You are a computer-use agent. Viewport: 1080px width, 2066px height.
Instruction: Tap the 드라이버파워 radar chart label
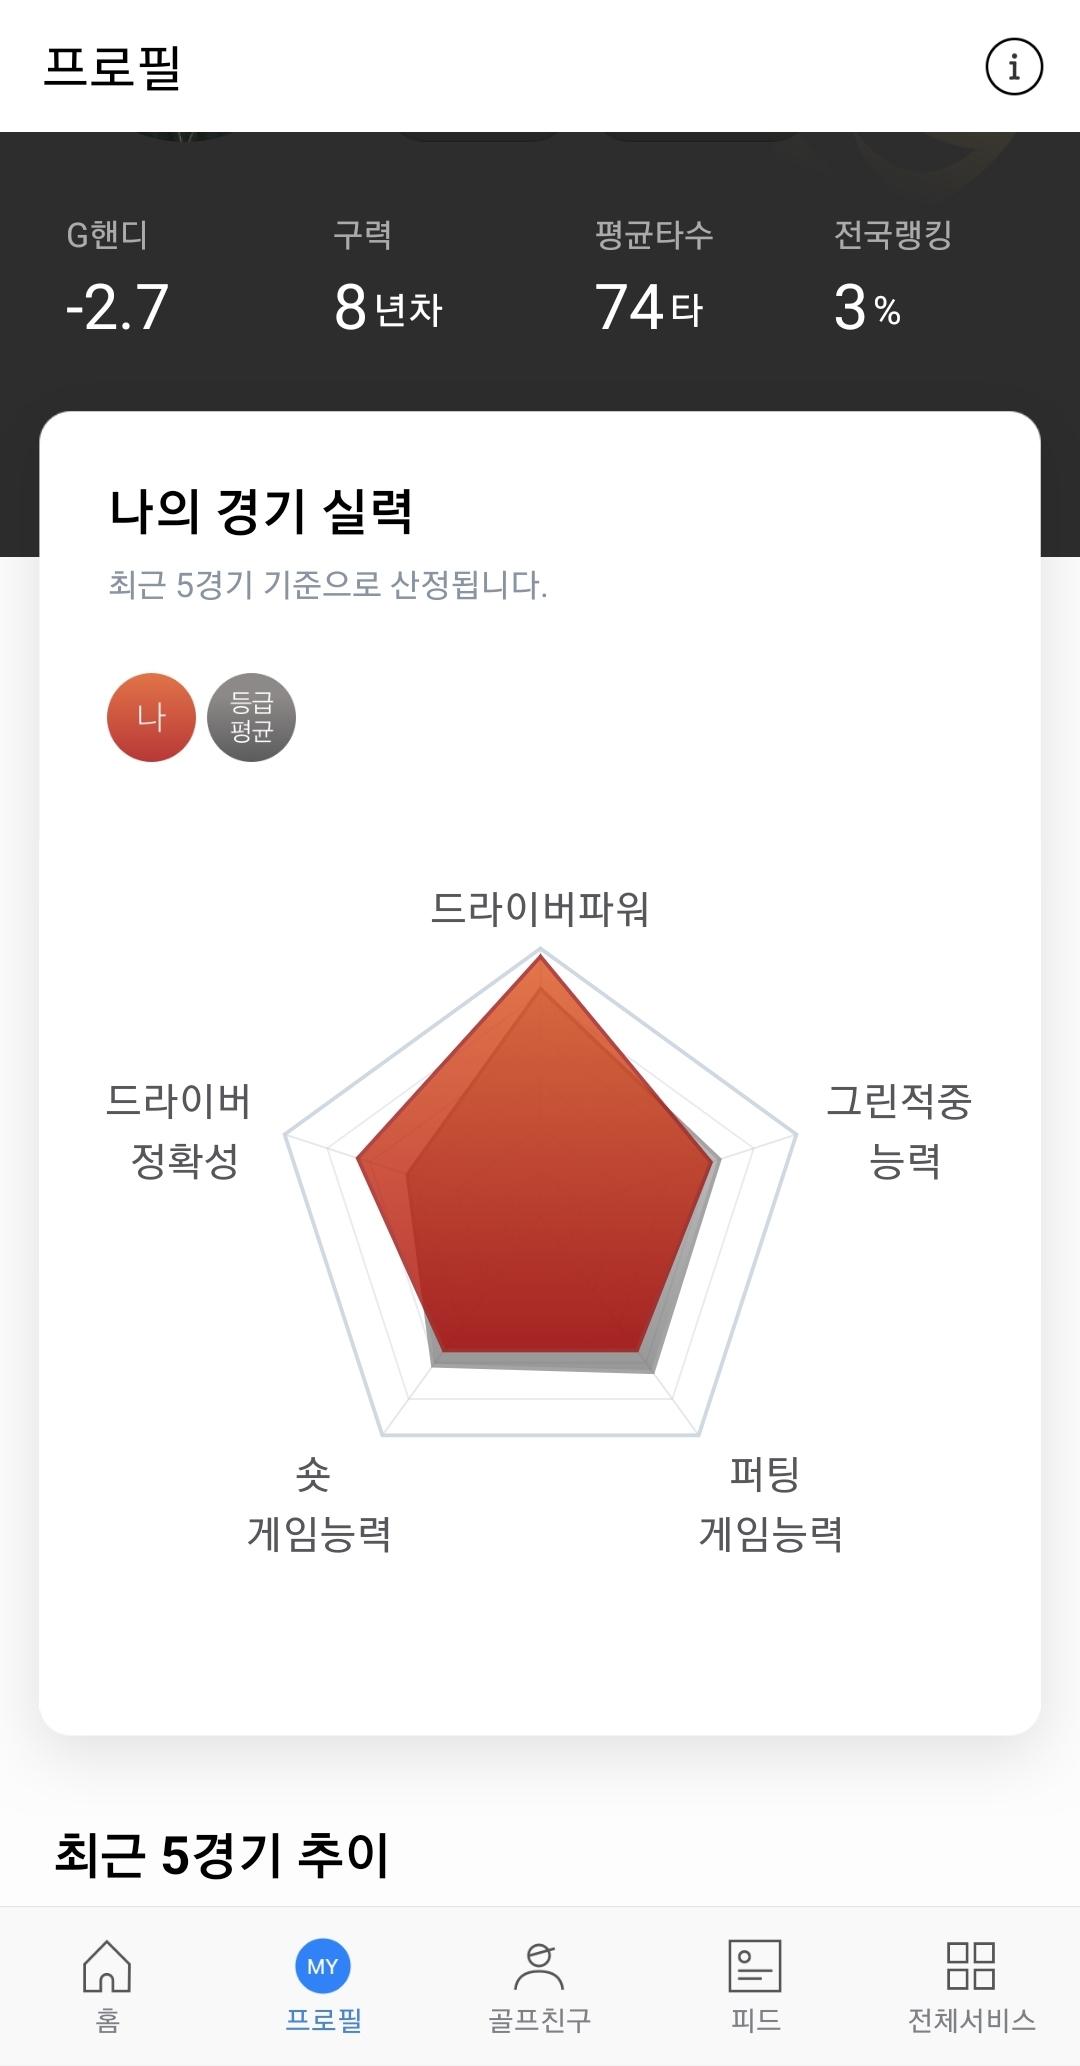tap(540, 909)
